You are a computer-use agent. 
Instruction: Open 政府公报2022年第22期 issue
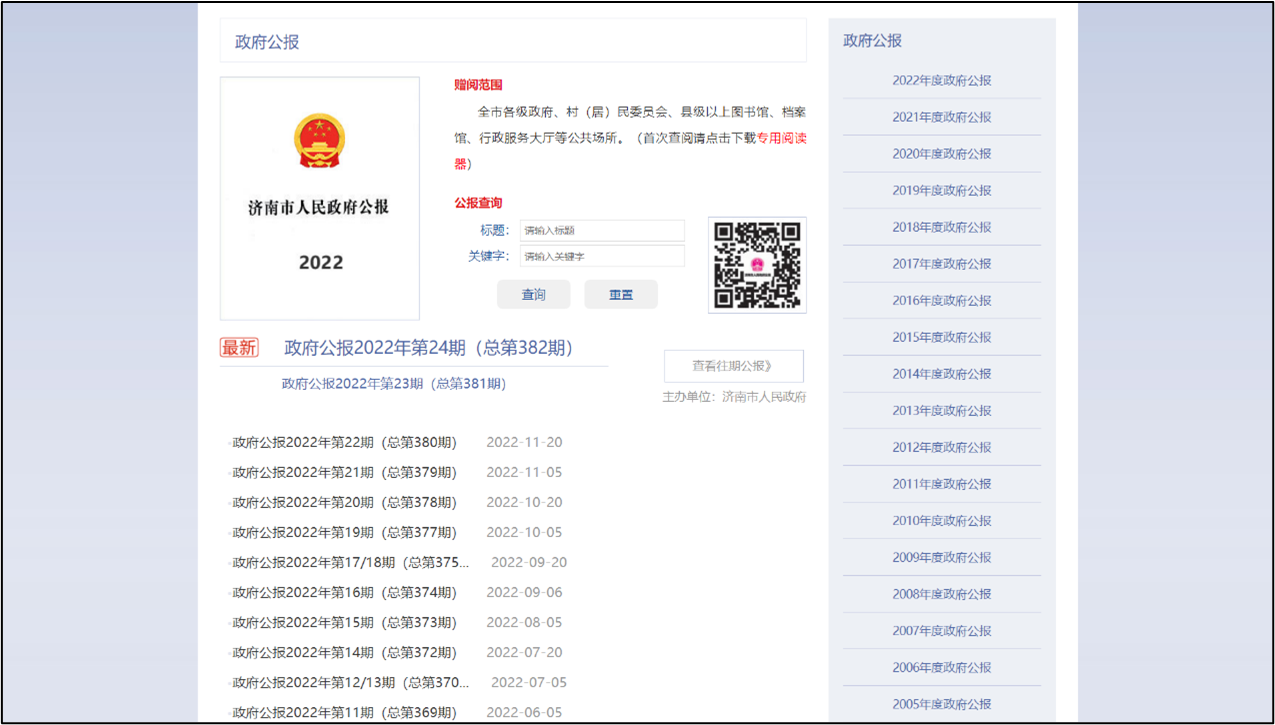point(344,443)
